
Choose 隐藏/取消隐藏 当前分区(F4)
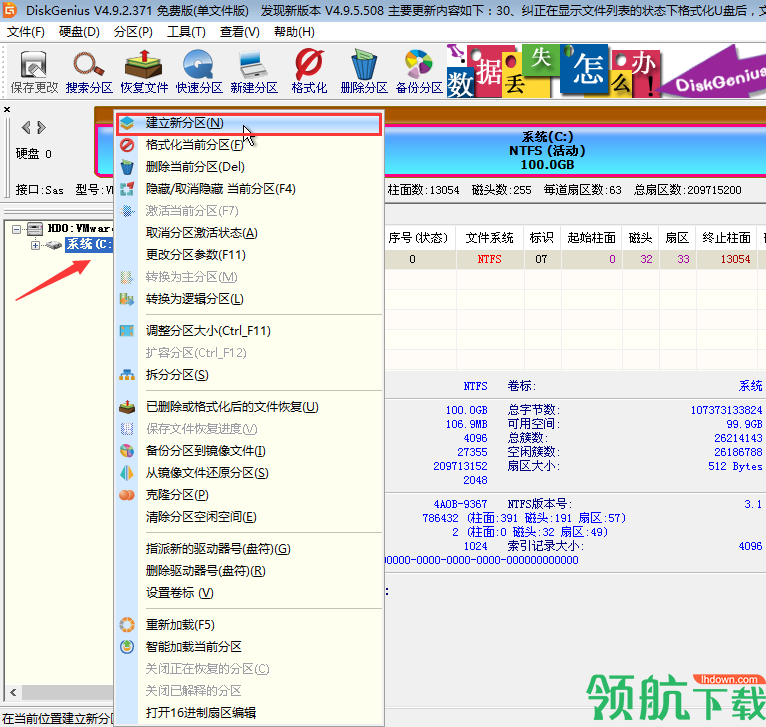(249, 189)
